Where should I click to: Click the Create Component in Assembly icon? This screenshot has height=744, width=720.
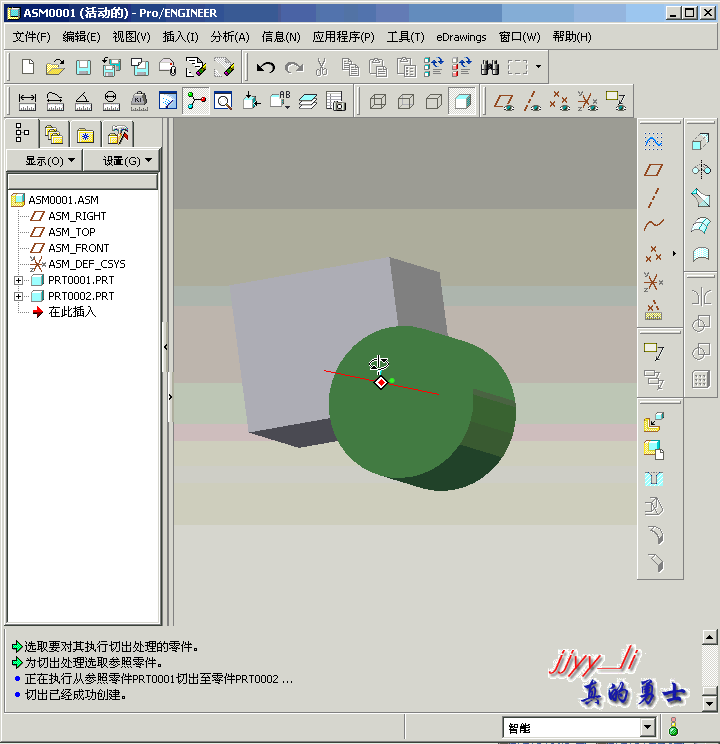[x=654, y=450]
